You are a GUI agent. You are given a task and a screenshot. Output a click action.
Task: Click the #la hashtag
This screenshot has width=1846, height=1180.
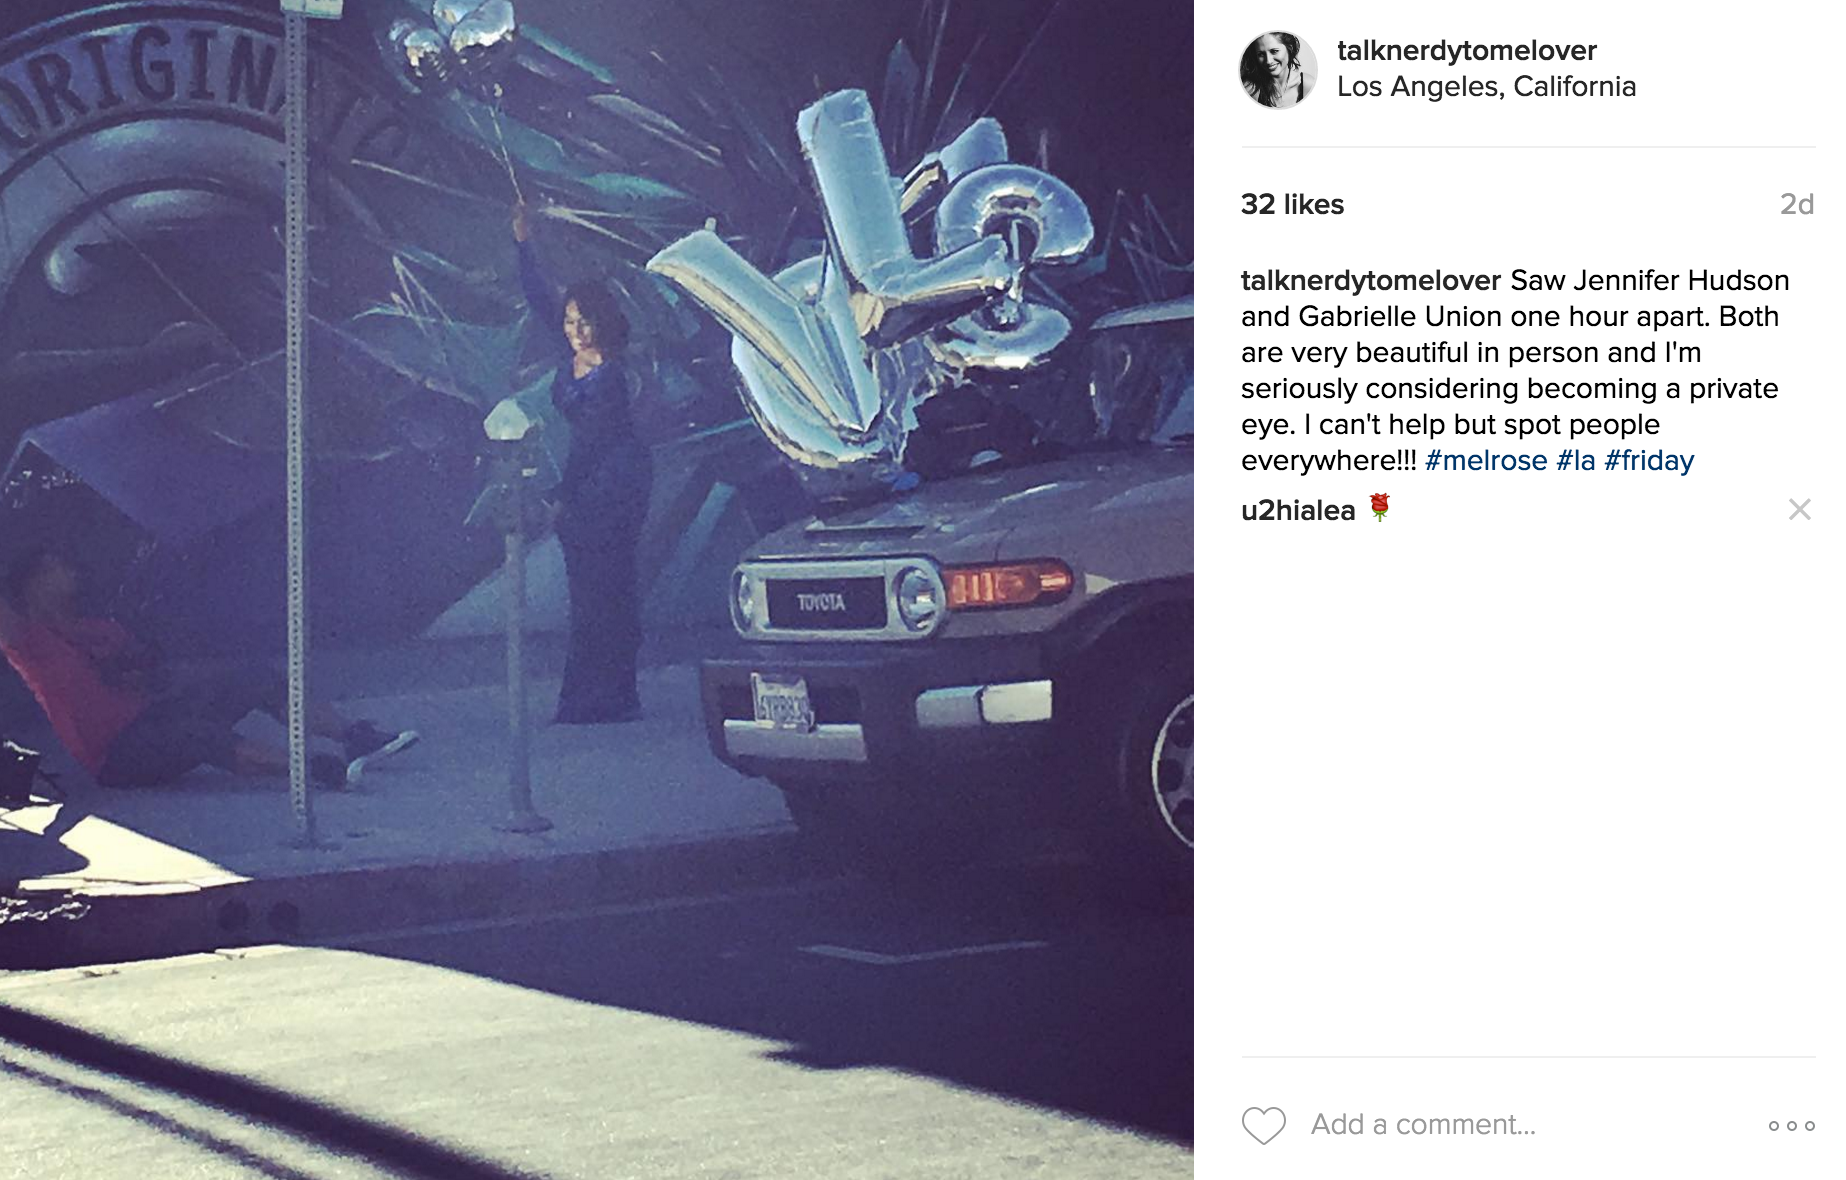1575,460
